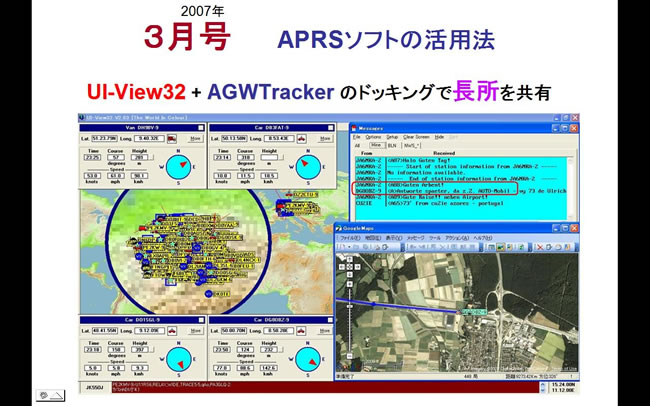Click the car symbol icon in Car DD1SGL-9 panel
The width and height of the screenshot is (650, 406).
pyautogui.click(x=172, y=331)
